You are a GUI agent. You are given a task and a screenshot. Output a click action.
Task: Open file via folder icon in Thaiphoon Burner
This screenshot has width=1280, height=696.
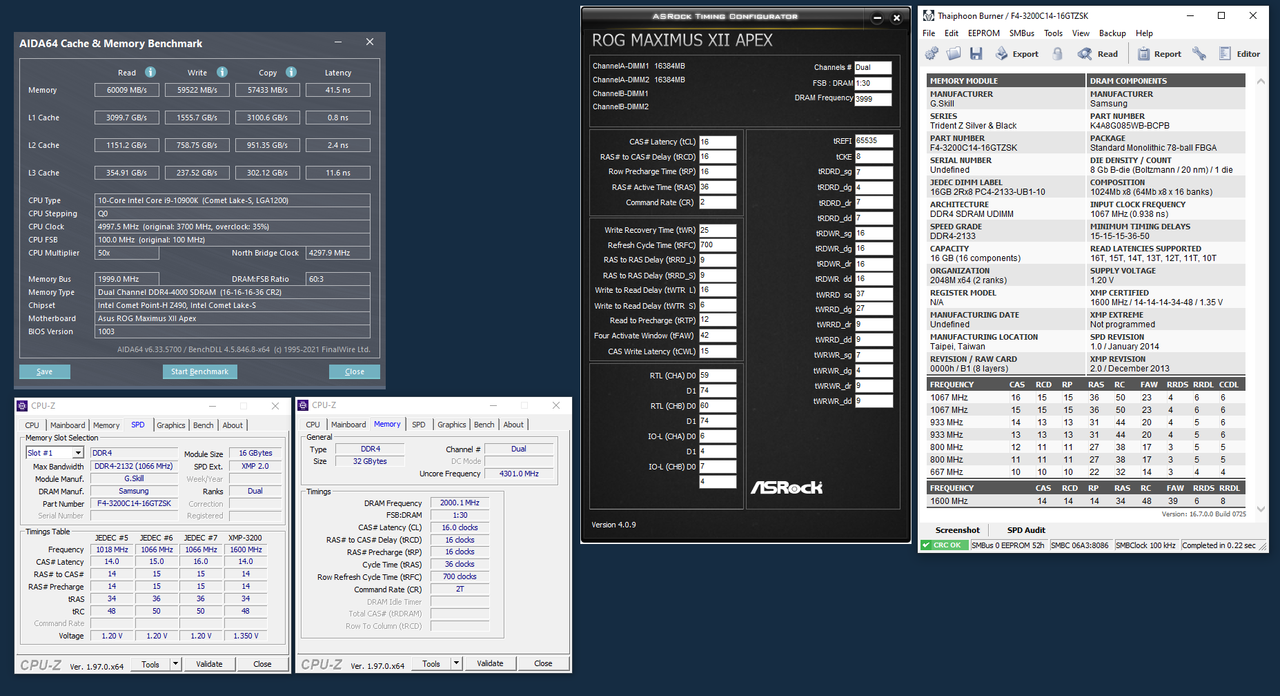click(x=953, y=53)
